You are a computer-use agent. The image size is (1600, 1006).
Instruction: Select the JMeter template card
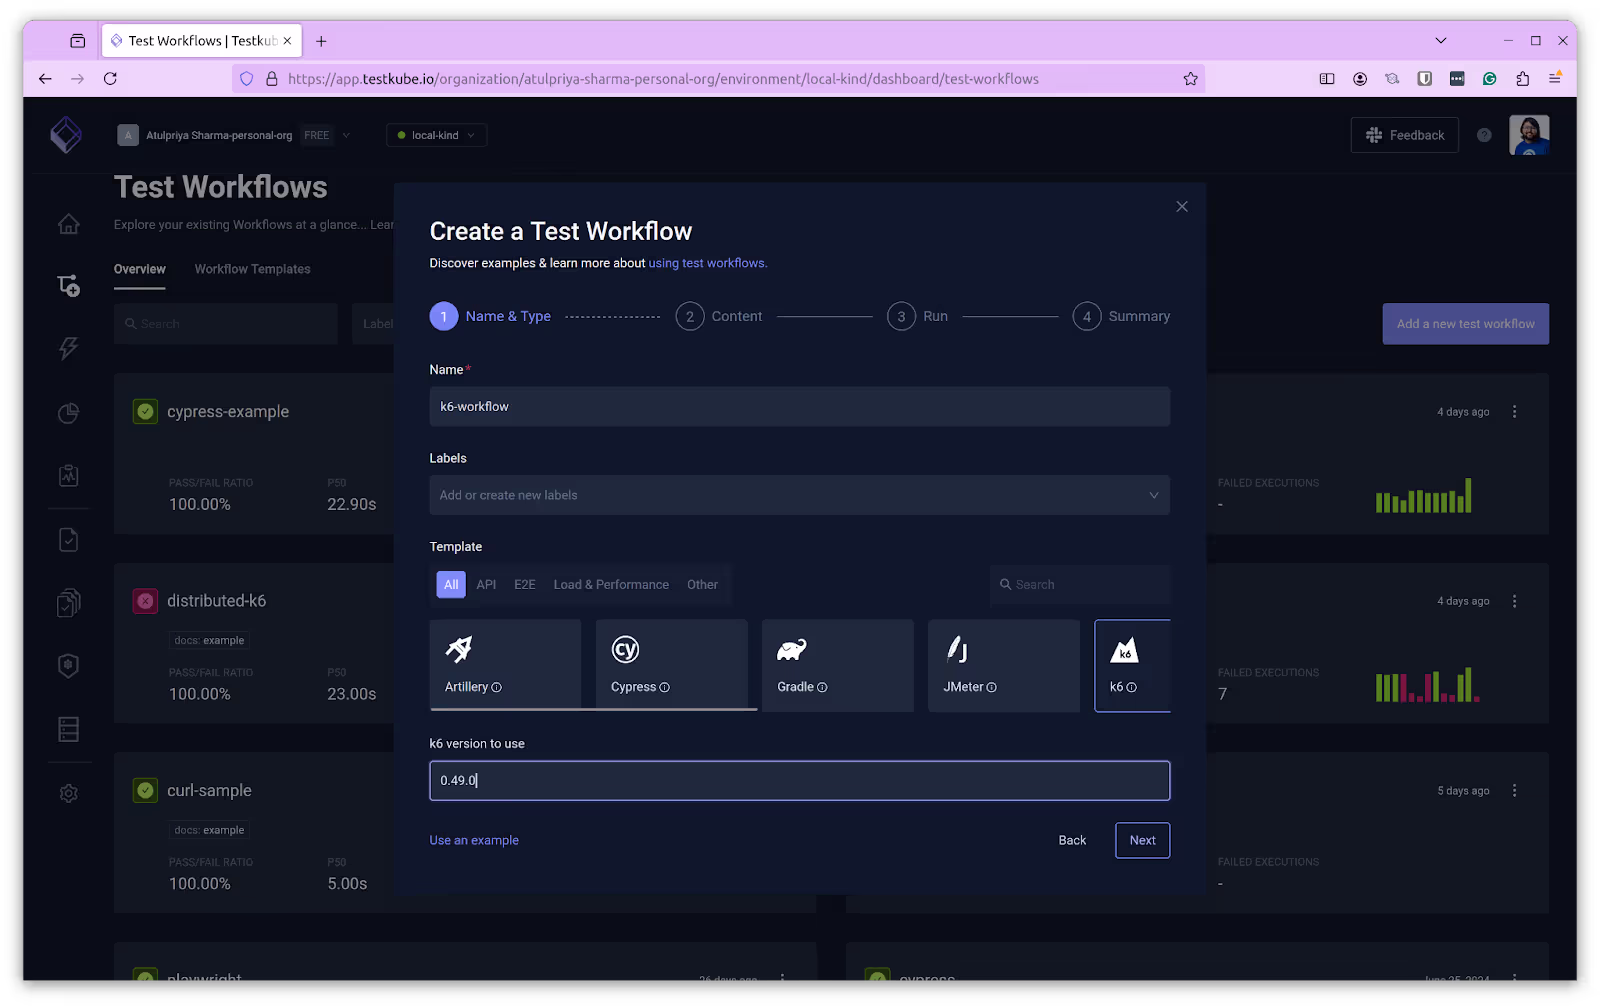coord(1004,665)
